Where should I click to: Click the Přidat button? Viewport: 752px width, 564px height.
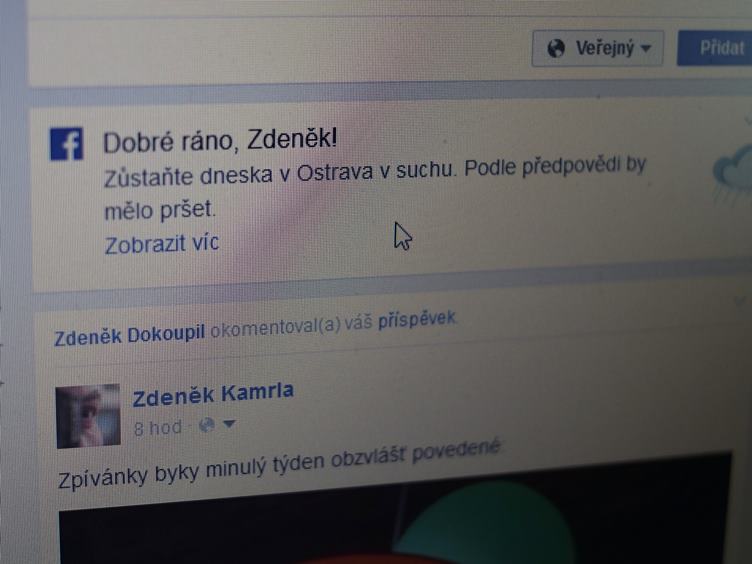point(715,48)
